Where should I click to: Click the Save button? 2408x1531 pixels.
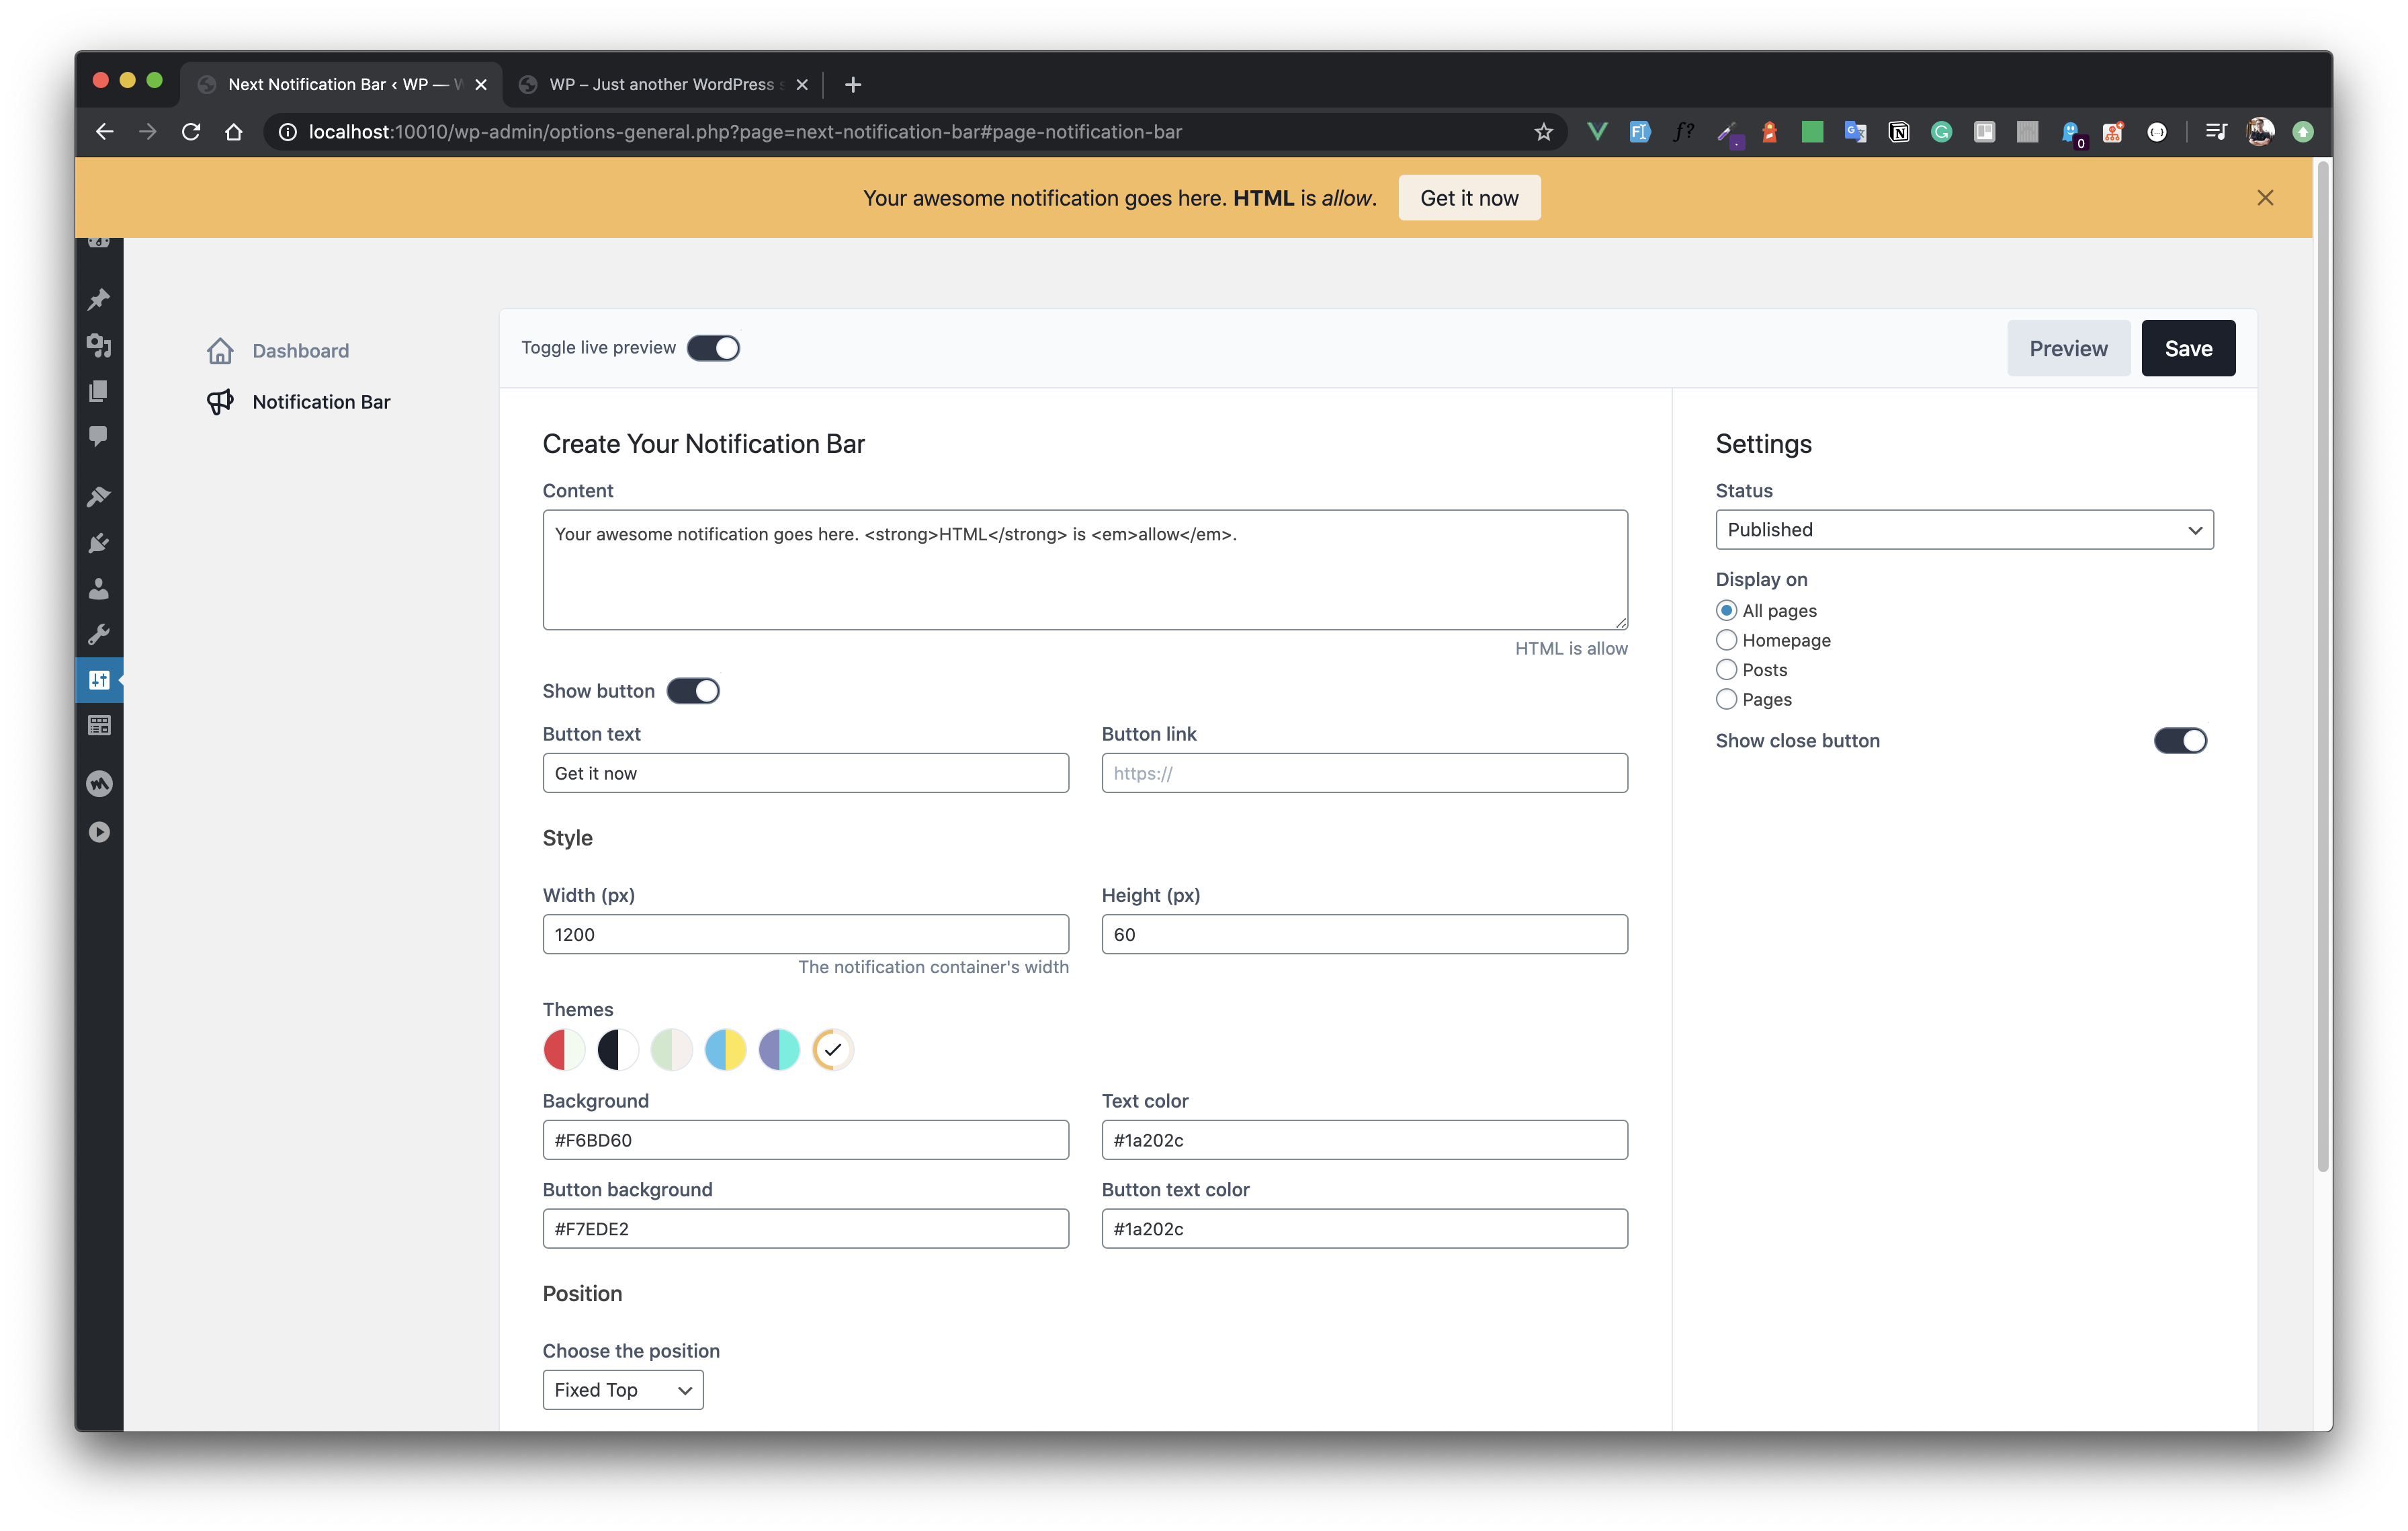tap(2187, 348)
